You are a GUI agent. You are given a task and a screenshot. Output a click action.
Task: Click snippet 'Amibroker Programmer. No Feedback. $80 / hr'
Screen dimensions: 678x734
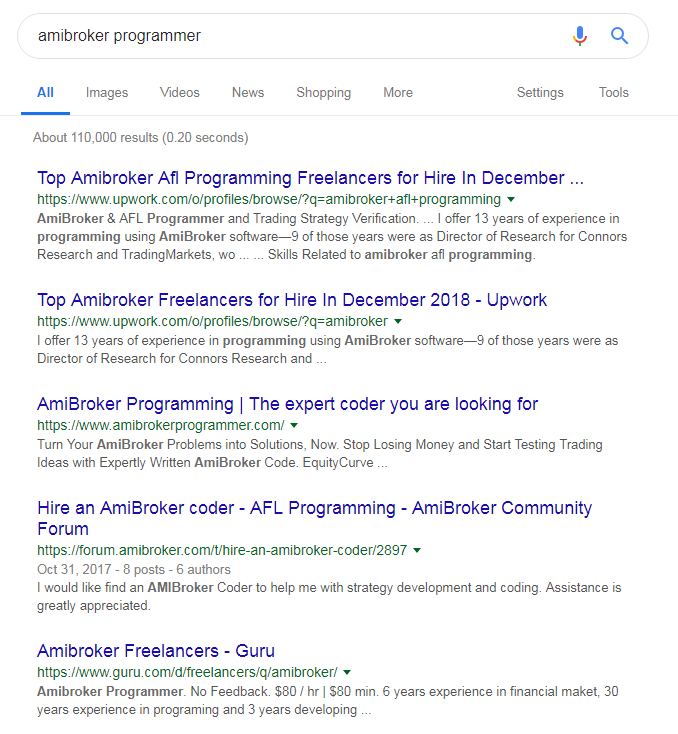click(328, 701)
